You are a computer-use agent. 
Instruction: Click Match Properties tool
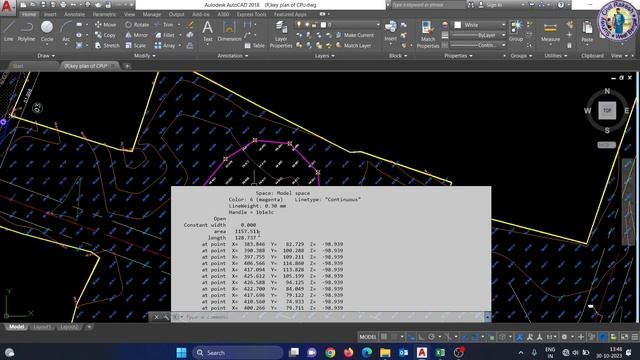point(428,35)
